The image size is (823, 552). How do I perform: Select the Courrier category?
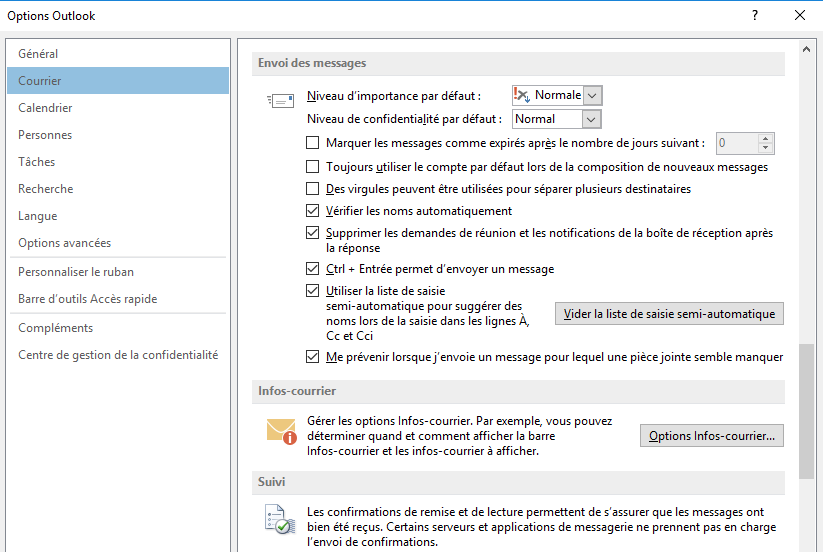[x=118, y=81]
